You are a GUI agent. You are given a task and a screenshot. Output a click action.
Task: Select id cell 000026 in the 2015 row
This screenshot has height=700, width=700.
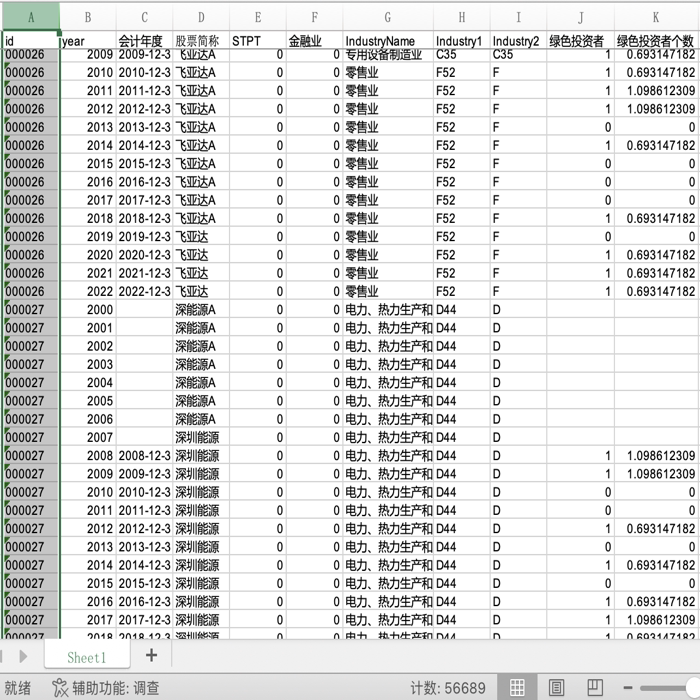pos(31,164)
